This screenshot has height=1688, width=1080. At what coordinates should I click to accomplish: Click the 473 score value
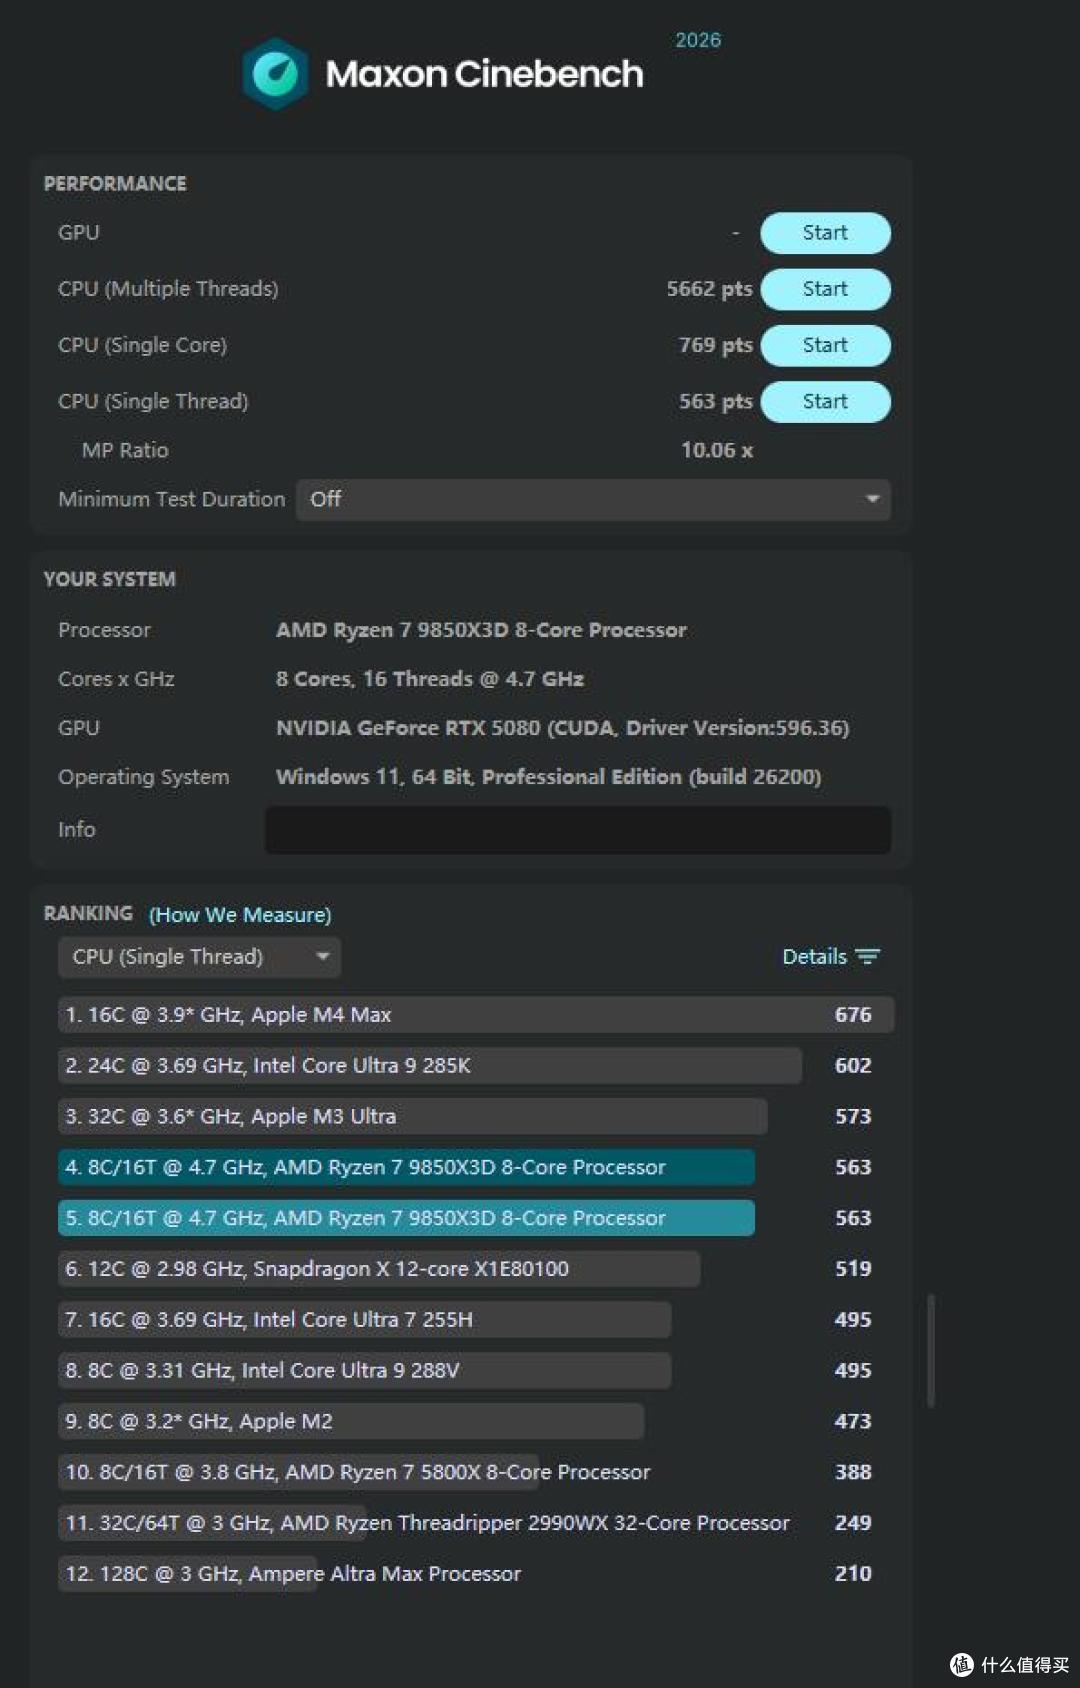coord(853,1421)
